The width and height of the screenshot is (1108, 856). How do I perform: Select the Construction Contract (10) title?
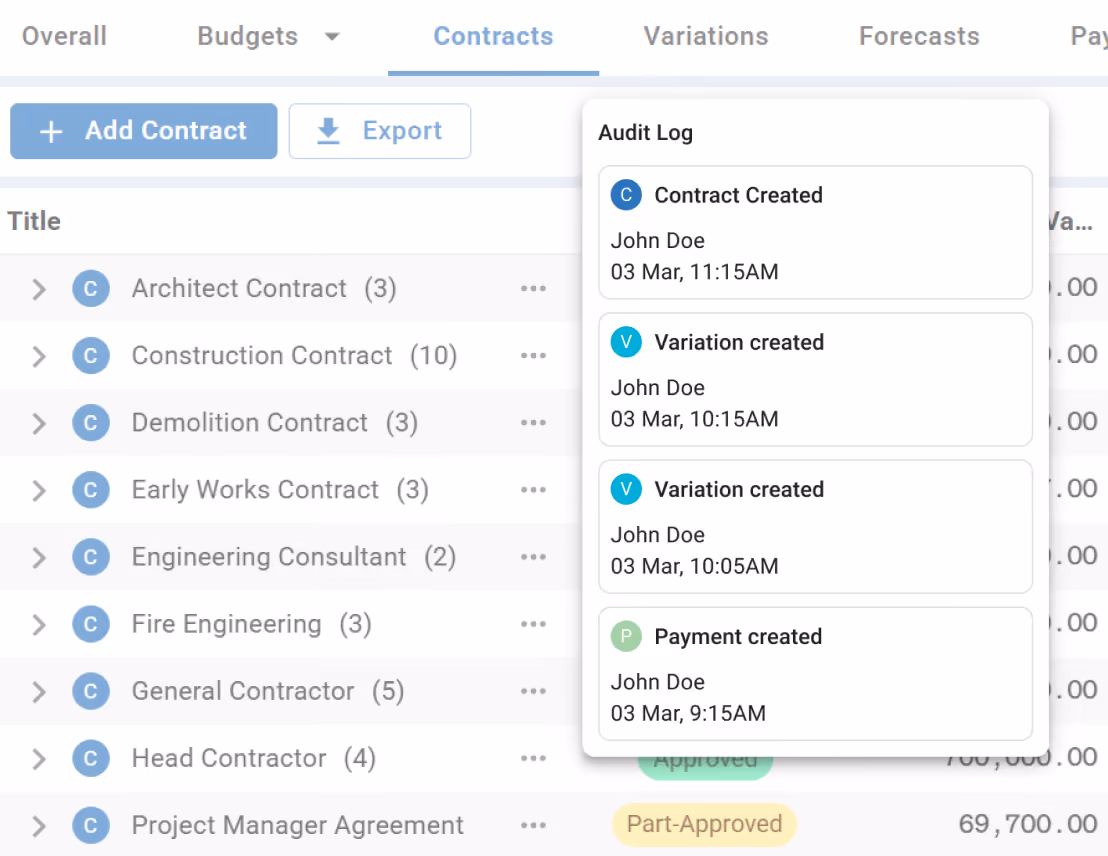294,356
